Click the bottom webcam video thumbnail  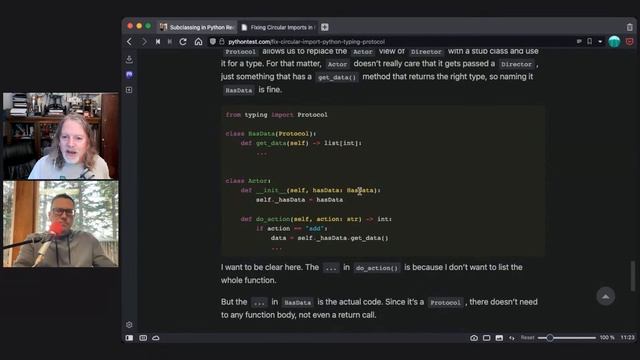[x=61, y=224]
